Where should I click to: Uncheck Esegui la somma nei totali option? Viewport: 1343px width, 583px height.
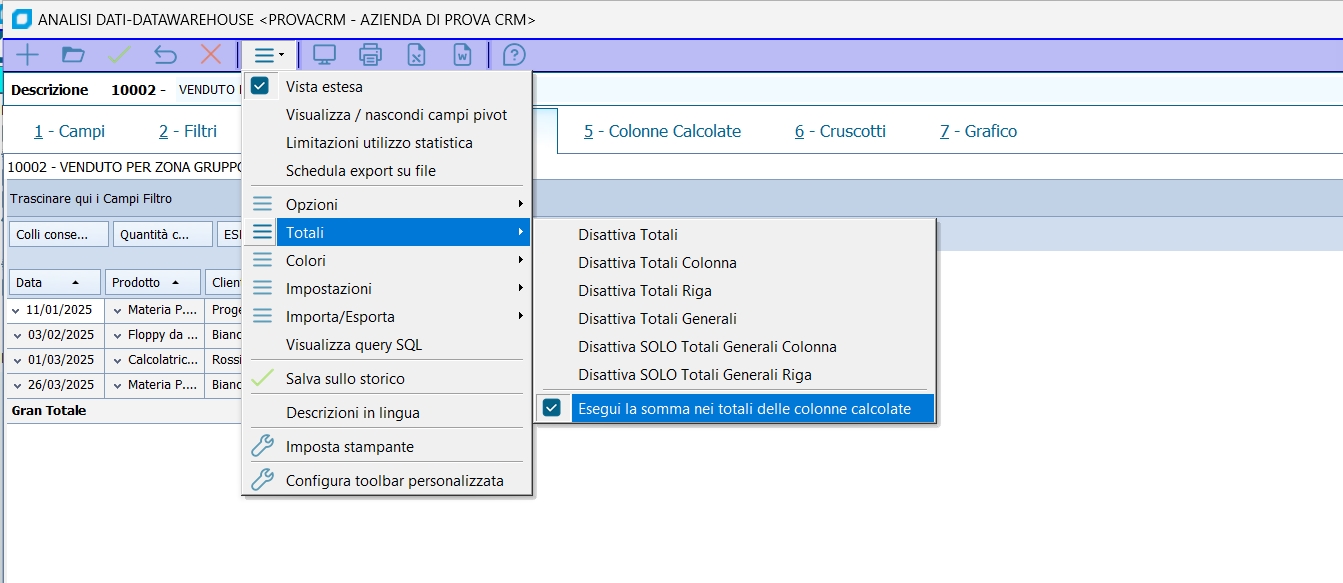click(x=552, y=408)
